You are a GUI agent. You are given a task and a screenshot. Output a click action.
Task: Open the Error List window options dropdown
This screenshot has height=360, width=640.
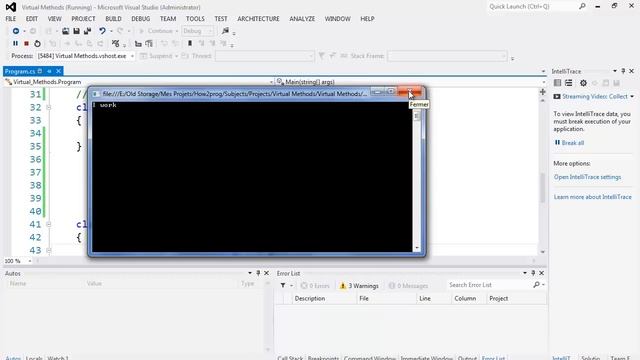525,273
